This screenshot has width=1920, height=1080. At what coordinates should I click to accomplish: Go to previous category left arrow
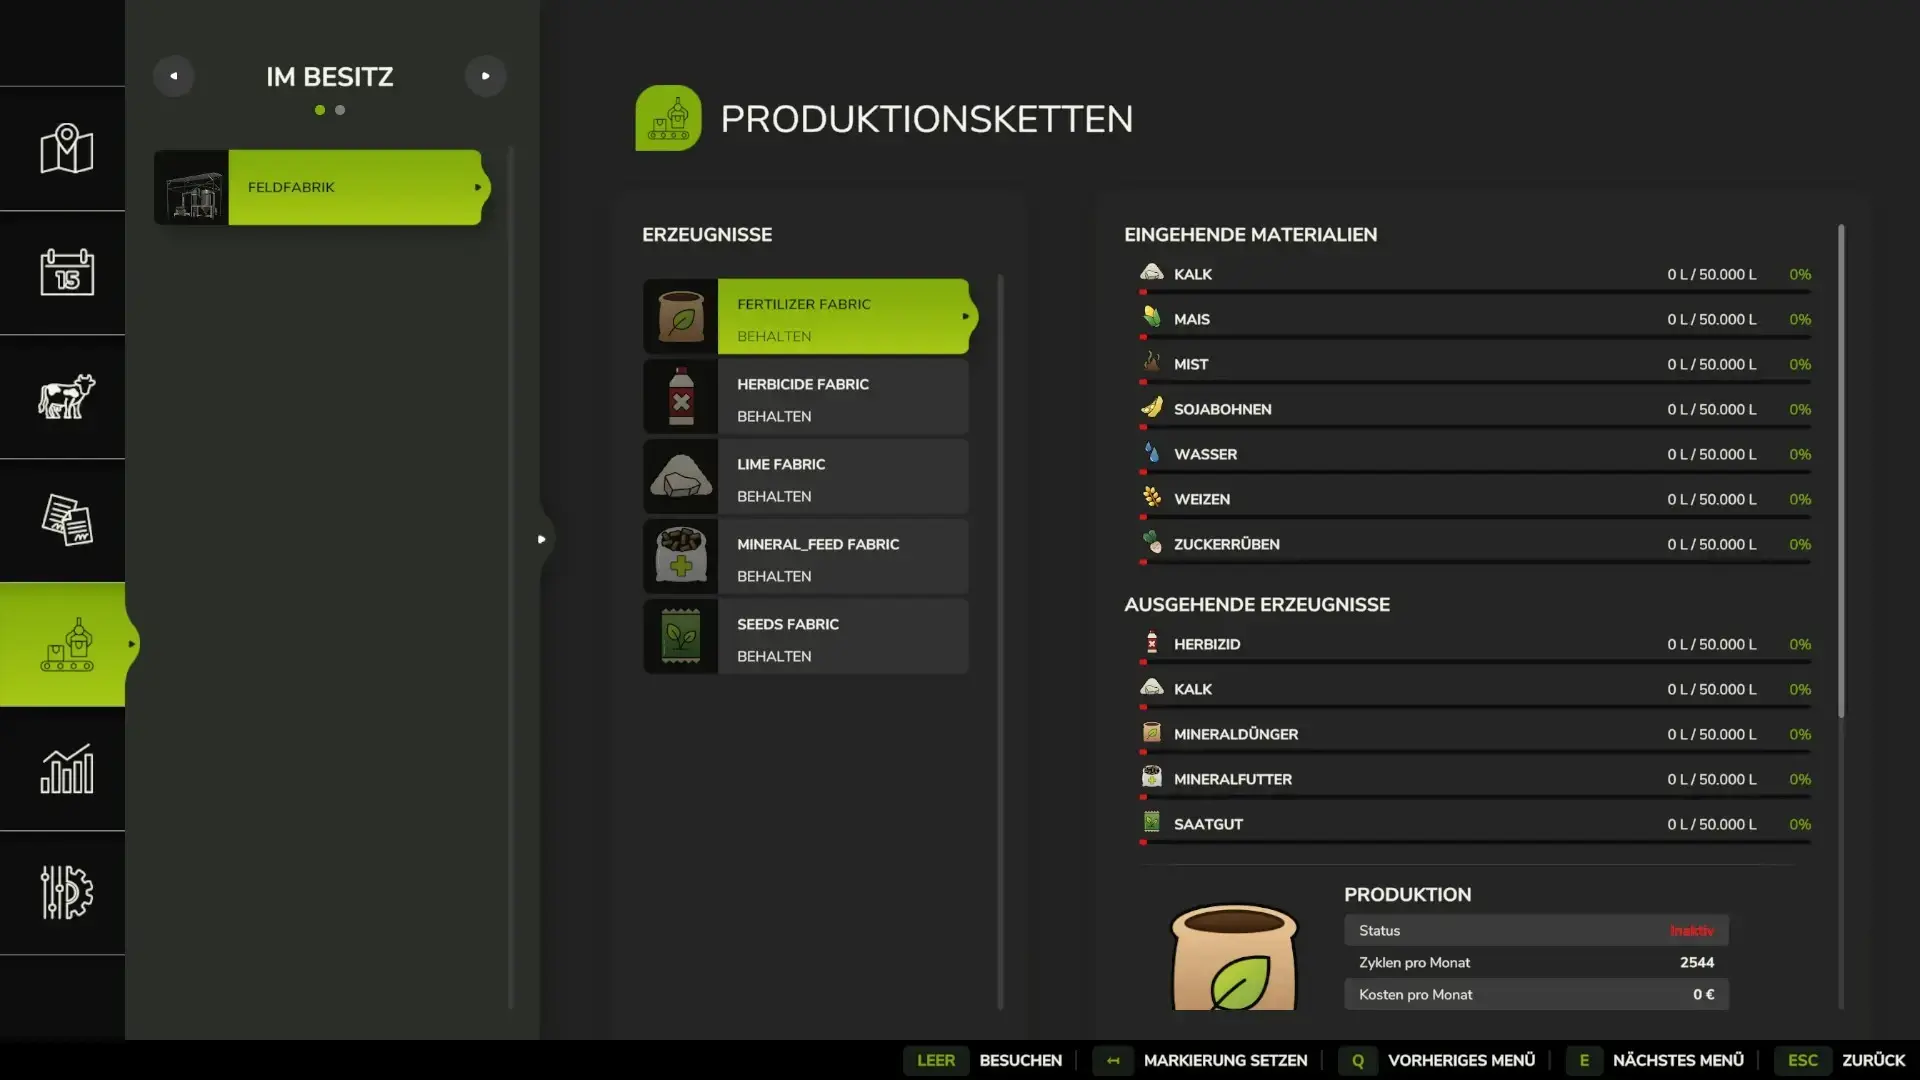[174, 76]
